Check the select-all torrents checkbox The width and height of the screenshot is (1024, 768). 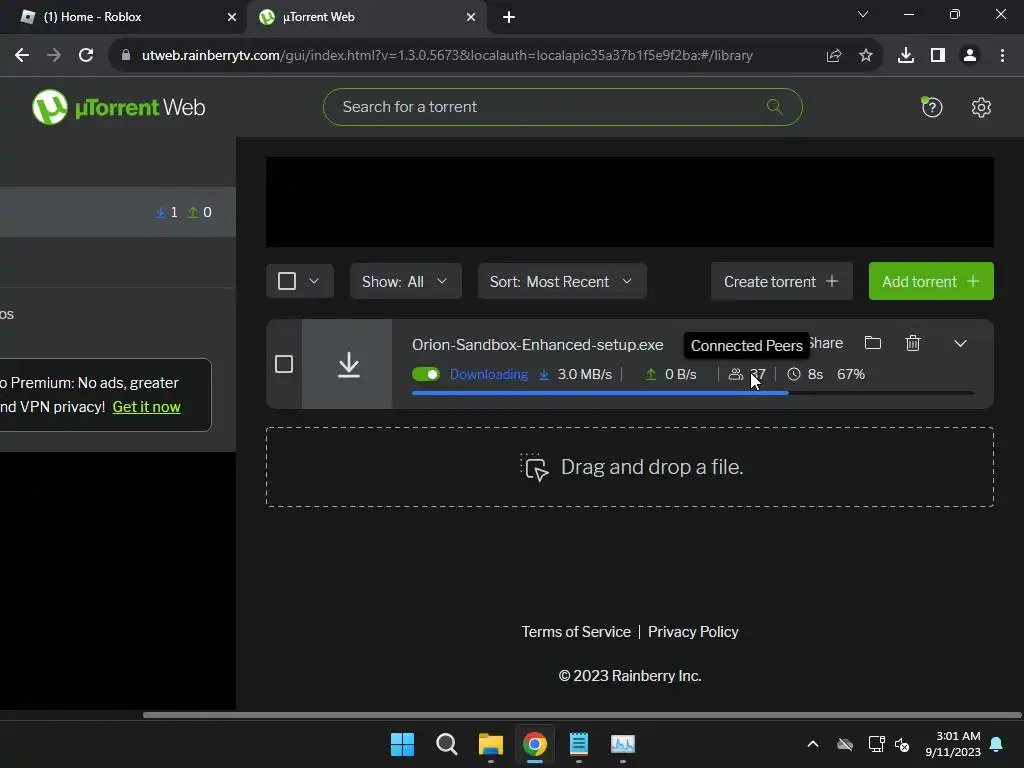point(287,281)
